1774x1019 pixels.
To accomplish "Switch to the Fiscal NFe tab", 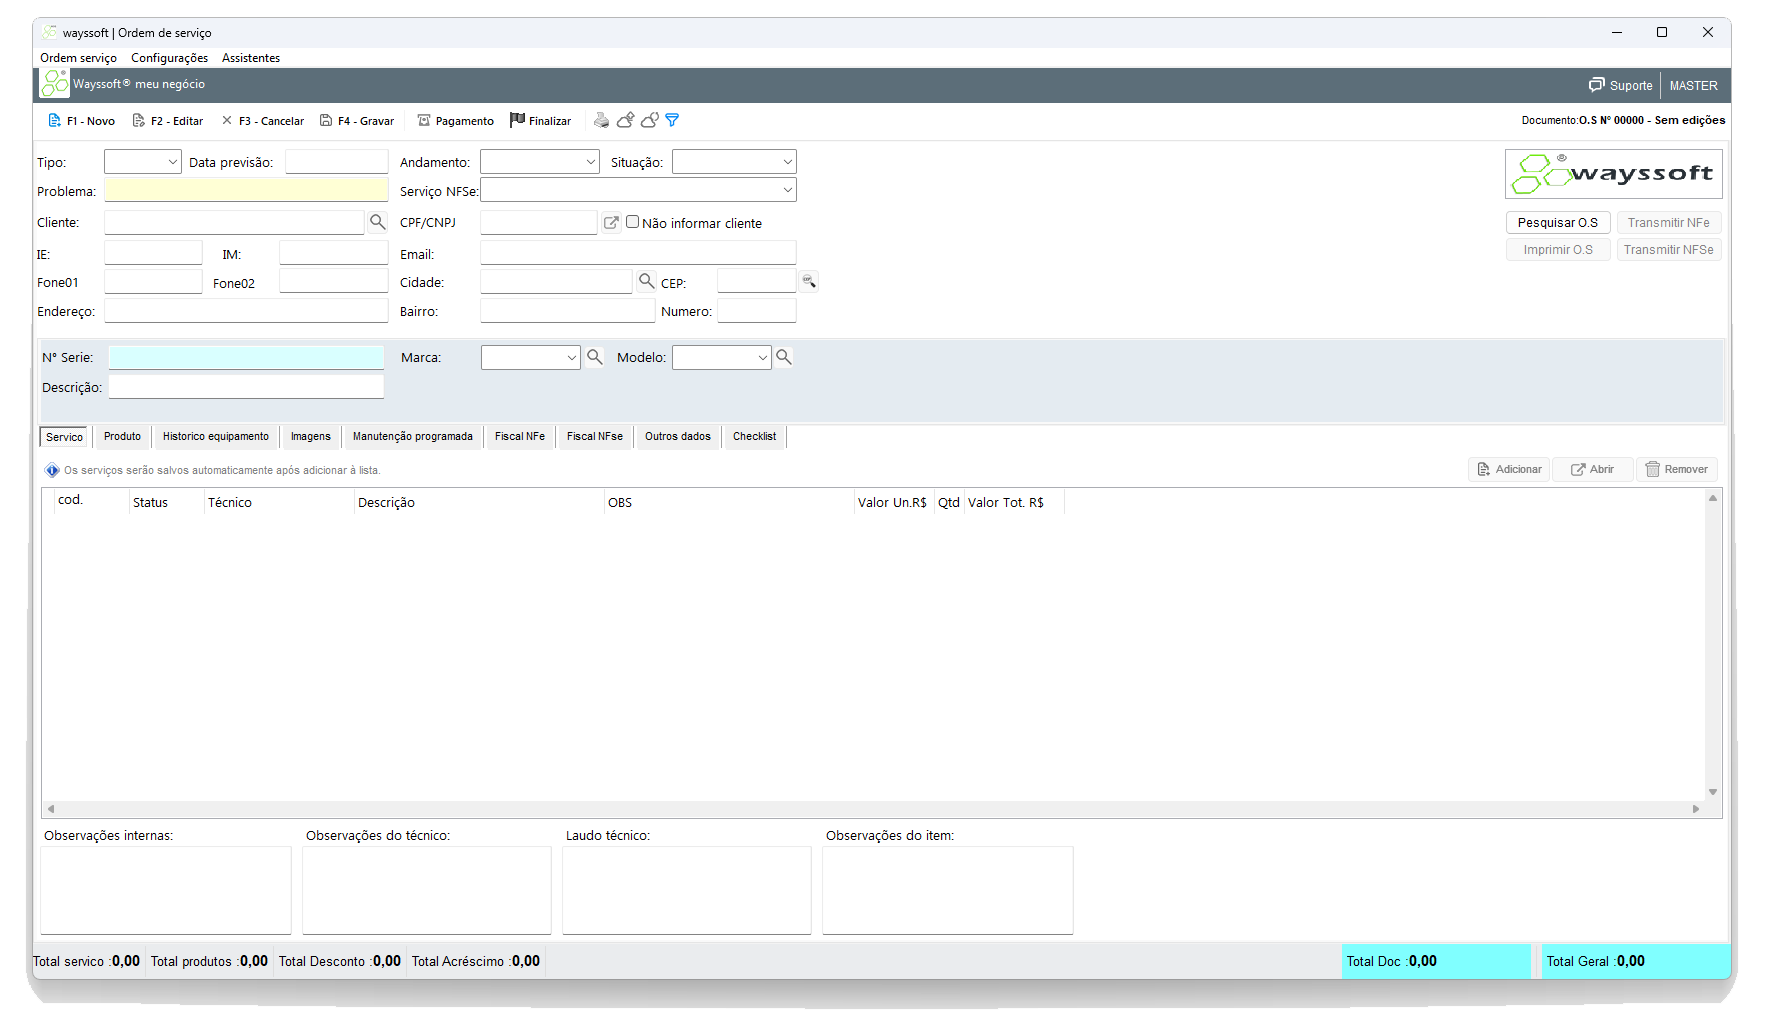I will coord(520,437).
